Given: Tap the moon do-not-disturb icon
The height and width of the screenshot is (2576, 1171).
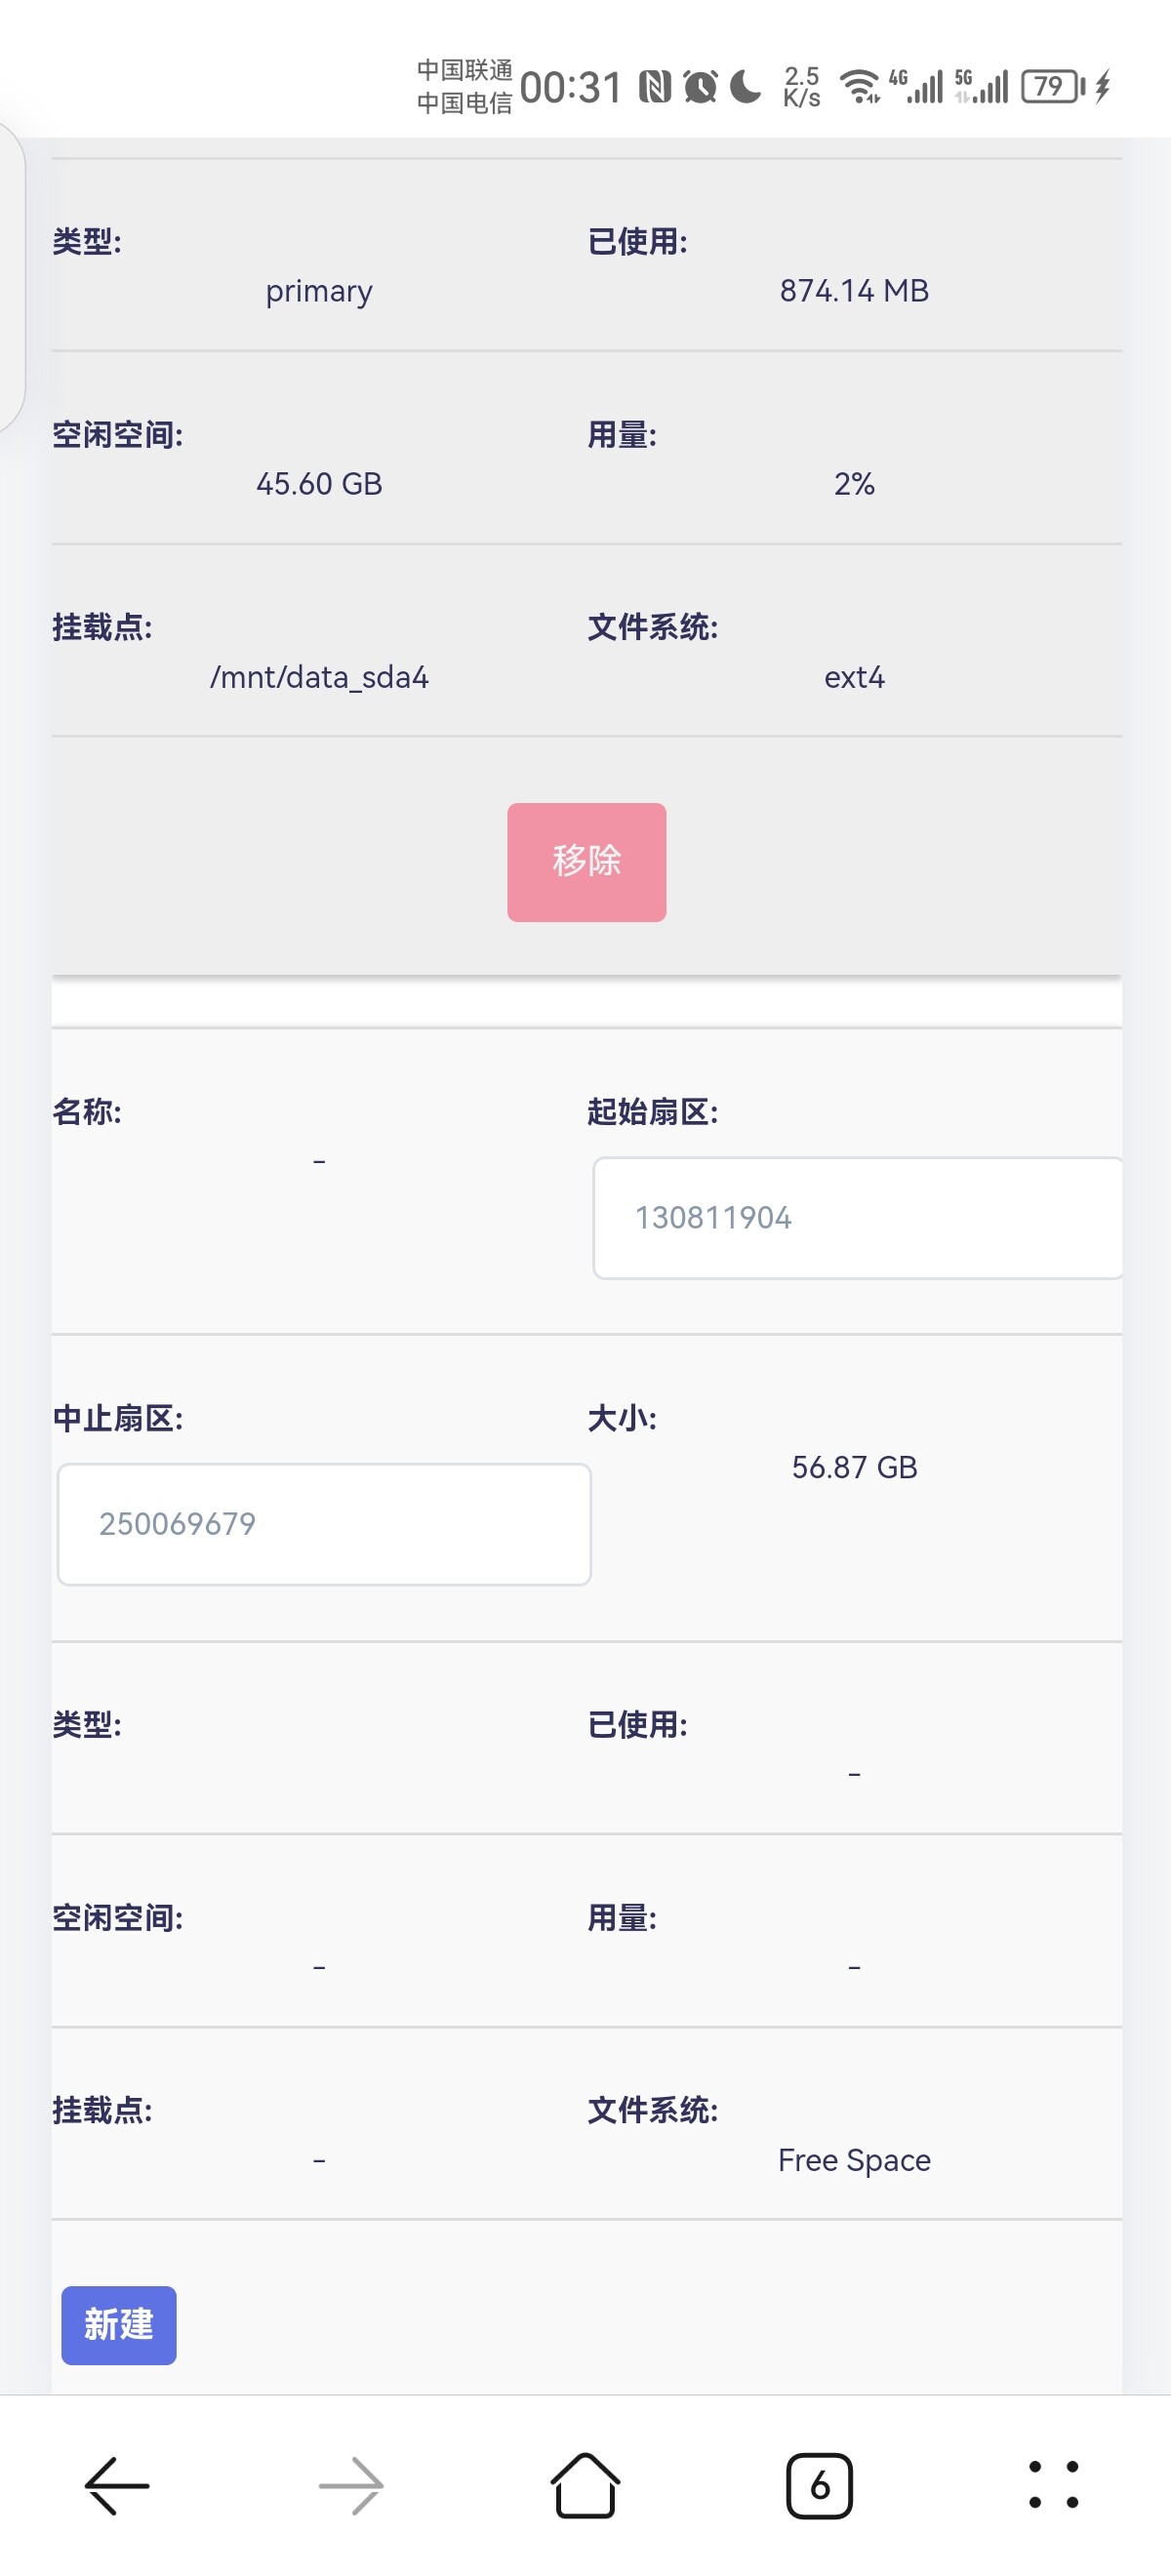Looking at the screenshot, I should tap(745, 87).
